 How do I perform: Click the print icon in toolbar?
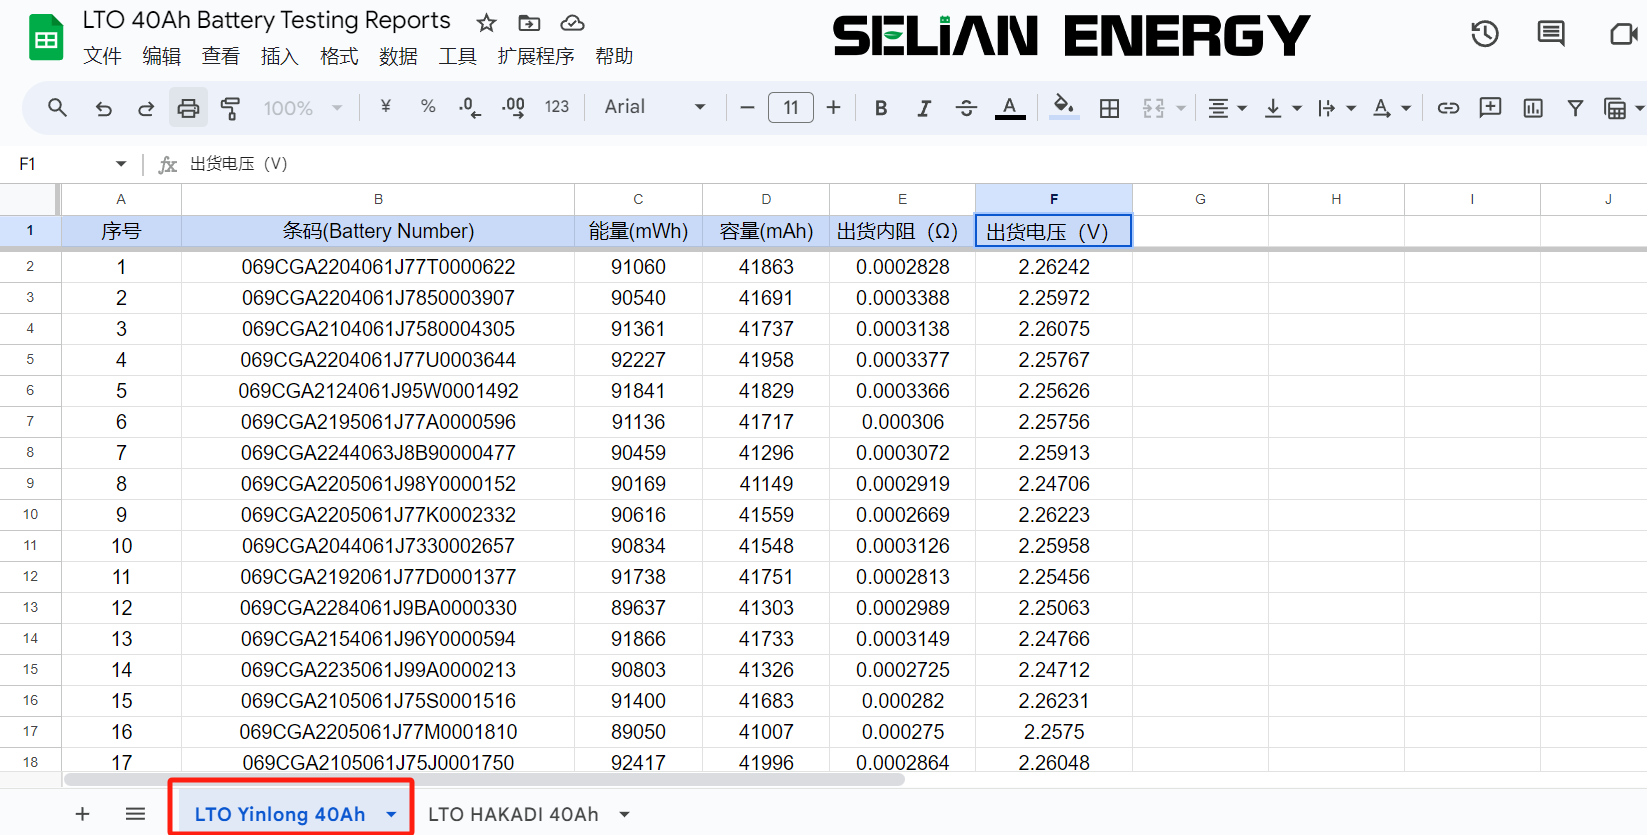pos(188,108)
